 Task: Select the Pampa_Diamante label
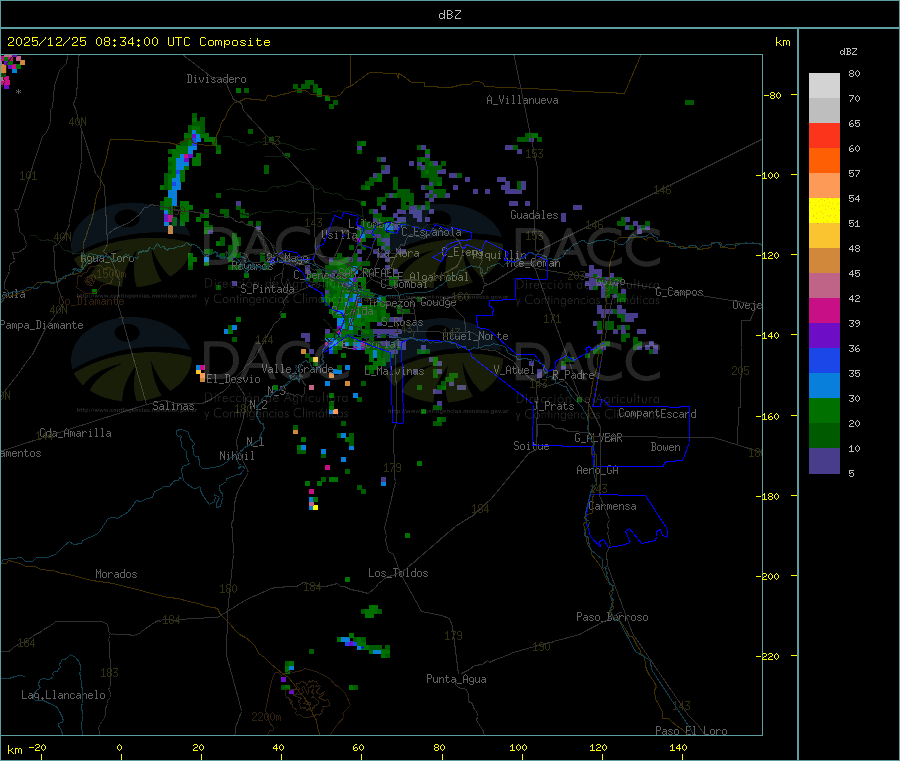[42, 325]
